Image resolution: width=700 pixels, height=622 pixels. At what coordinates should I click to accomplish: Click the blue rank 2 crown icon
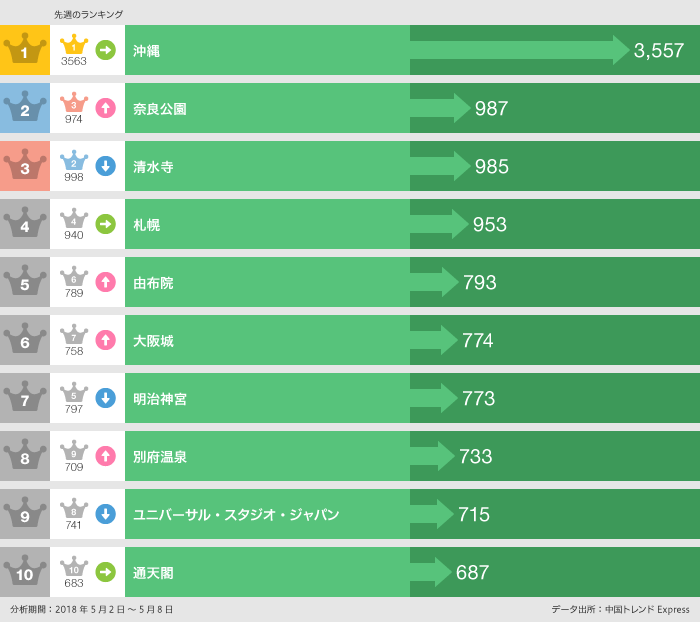(x=25, y=108)
